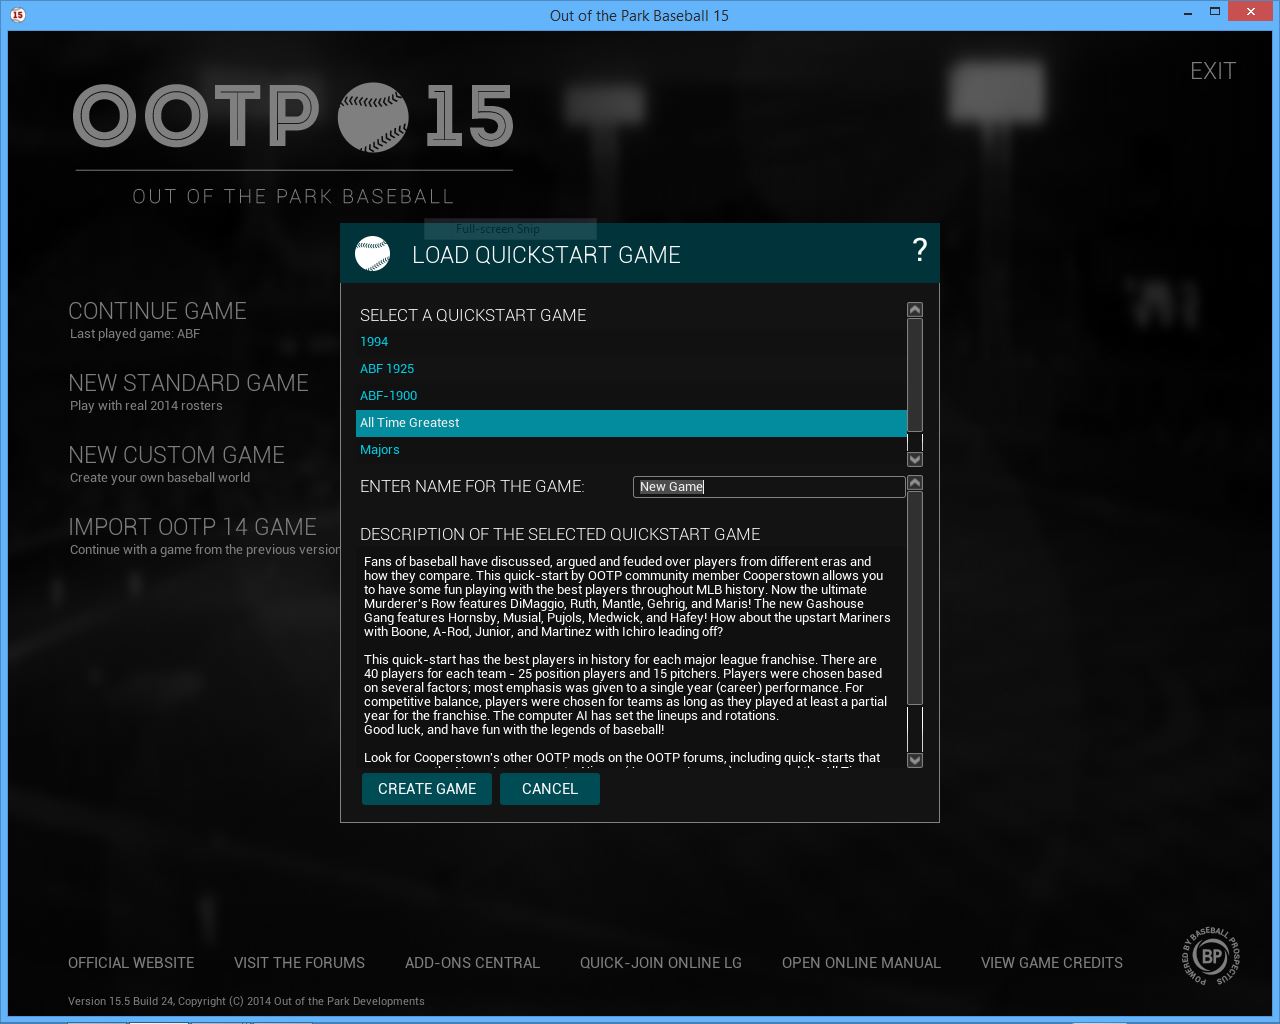Select the Majors quickstart entry

380,450
